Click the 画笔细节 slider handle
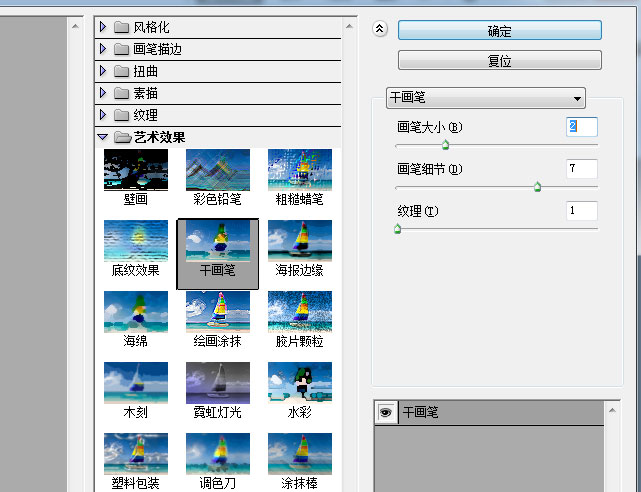Viewport: 641px width, 492px height. (x=537, y=186)
